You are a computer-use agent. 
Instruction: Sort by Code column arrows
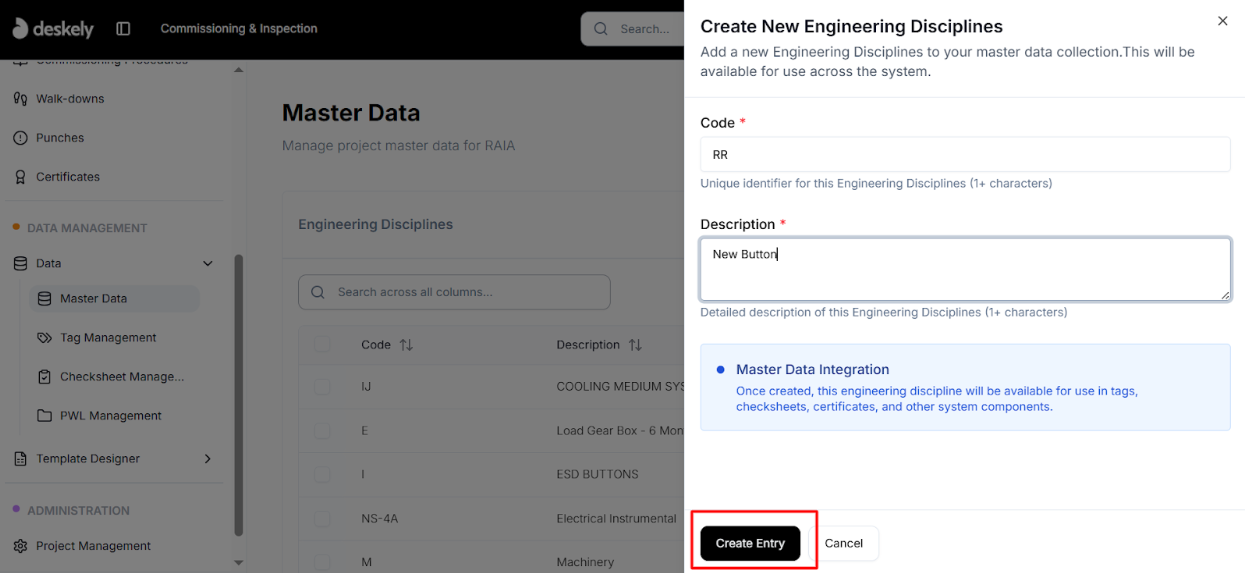(x=406, y=345)
